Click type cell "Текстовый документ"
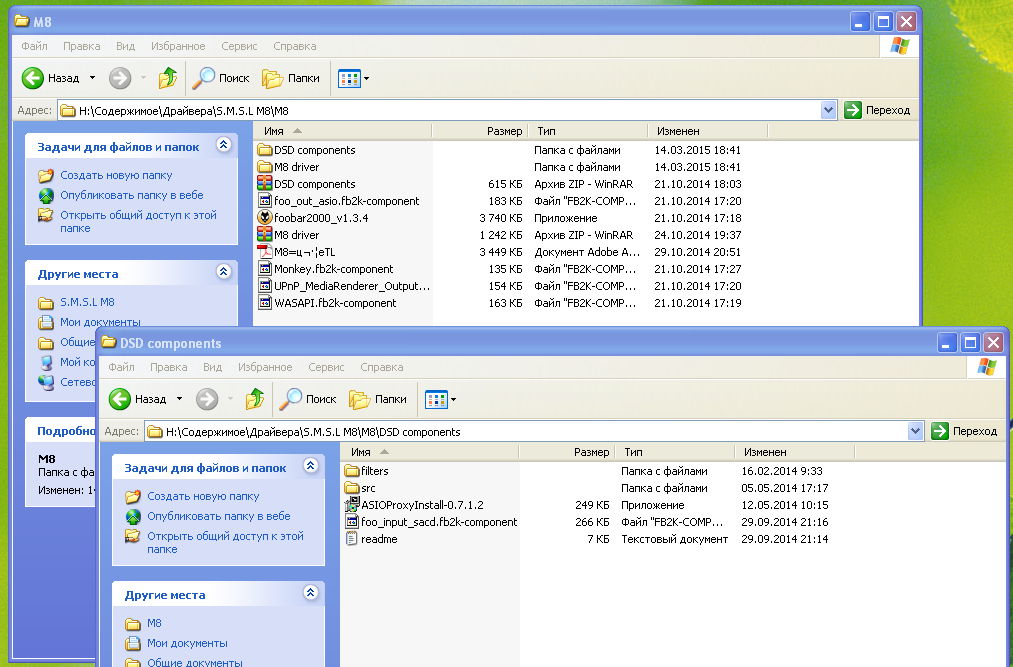 [x=674, y=538]
